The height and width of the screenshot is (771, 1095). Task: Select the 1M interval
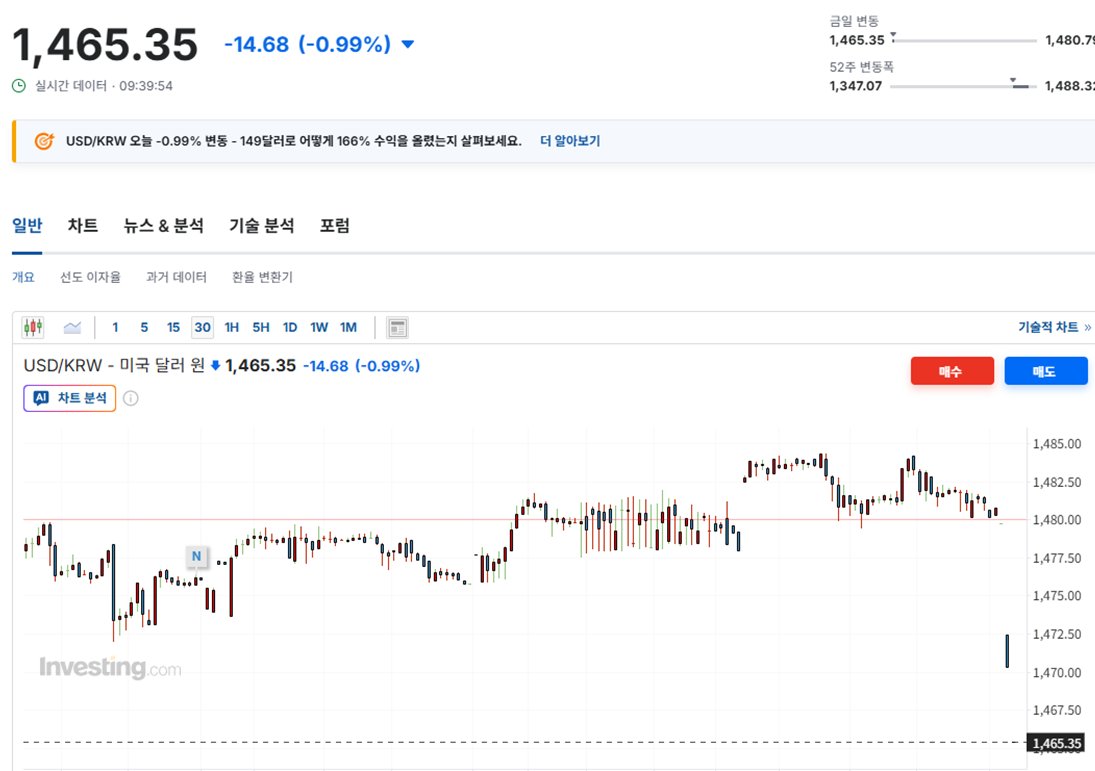click(348, 328)
